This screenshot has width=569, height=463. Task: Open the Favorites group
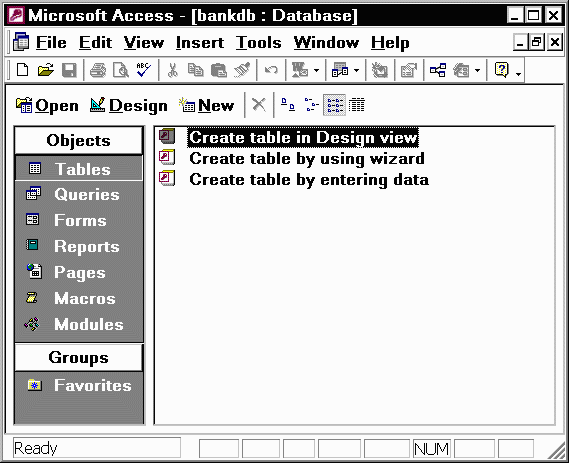point(79,385)
